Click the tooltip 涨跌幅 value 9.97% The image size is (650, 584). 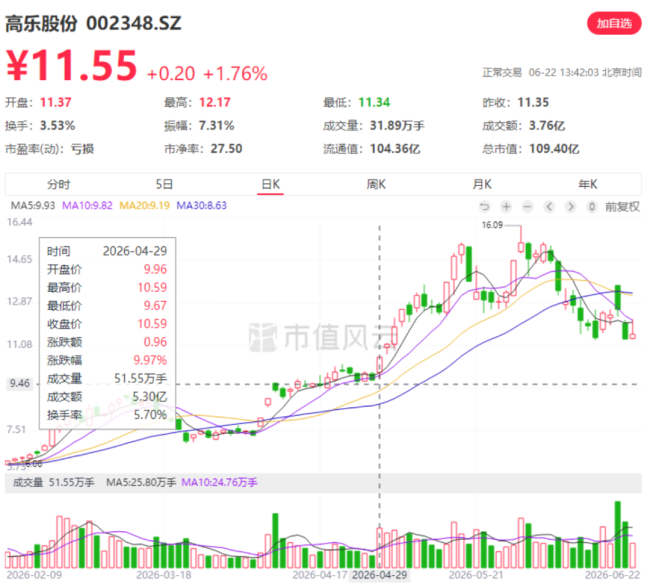150,360
